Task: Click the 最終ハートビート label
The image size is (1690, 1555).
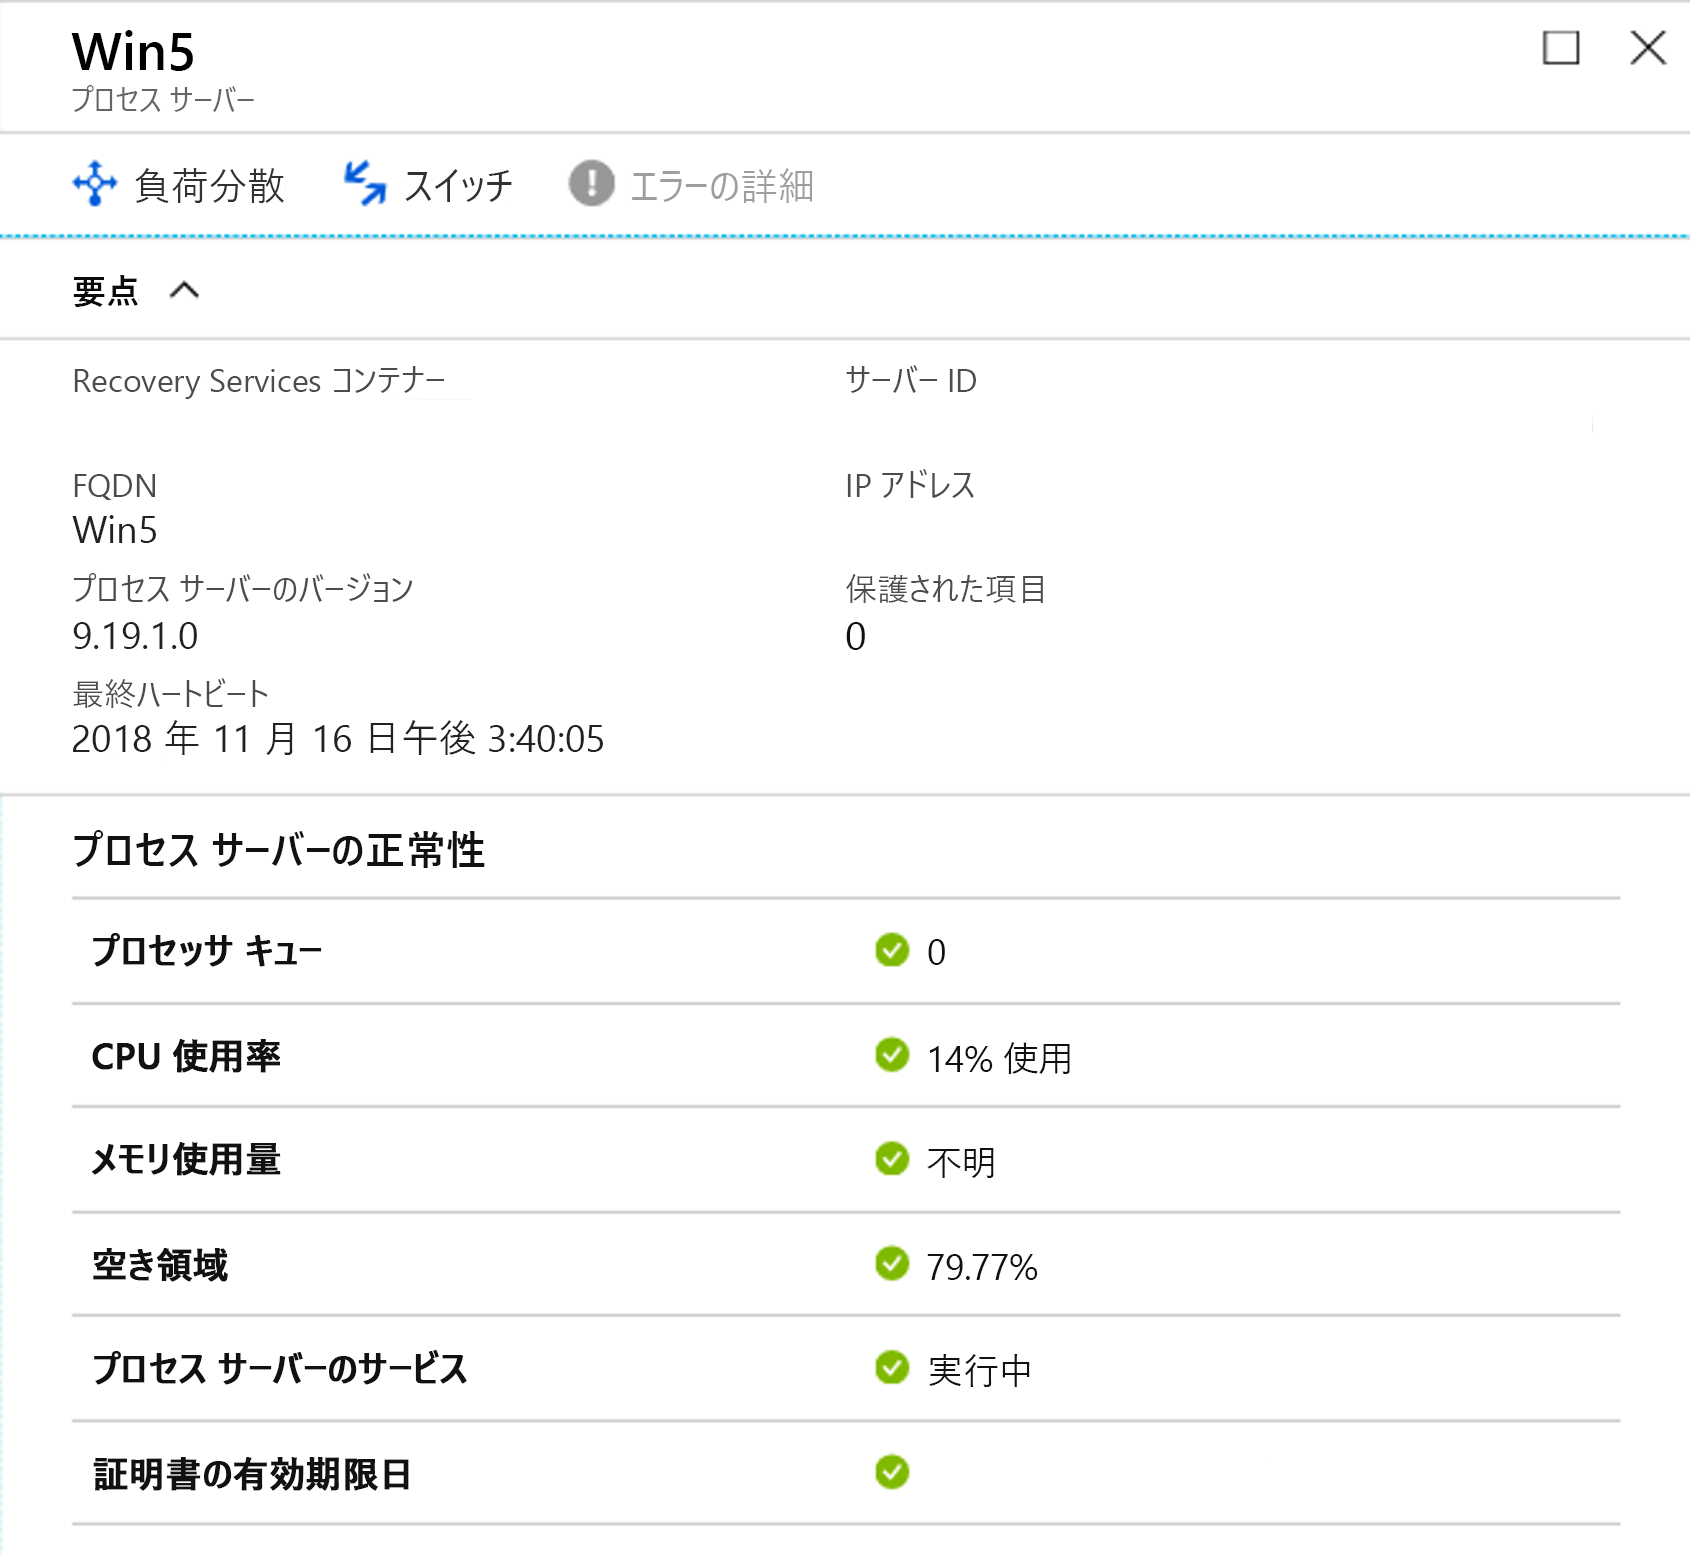Action: (x=171, y=693)
